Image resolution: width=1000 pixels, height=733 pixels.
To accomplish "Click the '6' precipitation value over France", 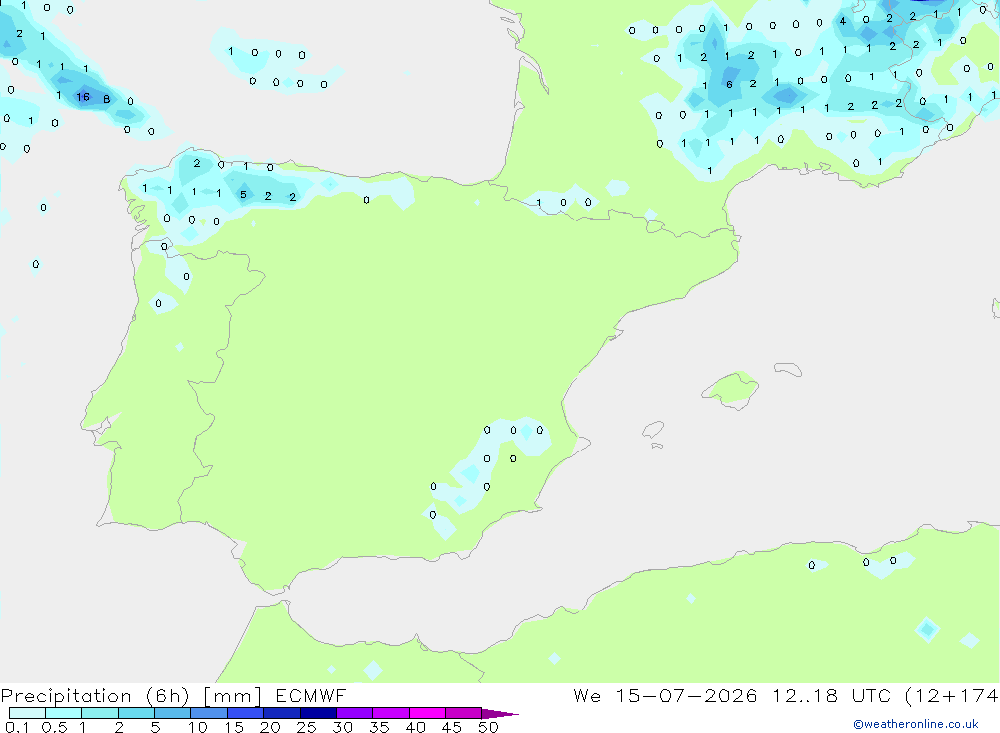I will tap(729, 84).
